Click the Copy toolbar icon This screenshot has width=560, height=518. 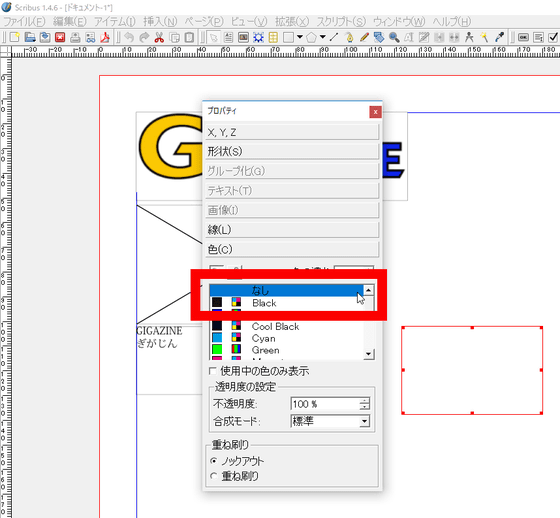pyautogui.click(x=174, y=37)
